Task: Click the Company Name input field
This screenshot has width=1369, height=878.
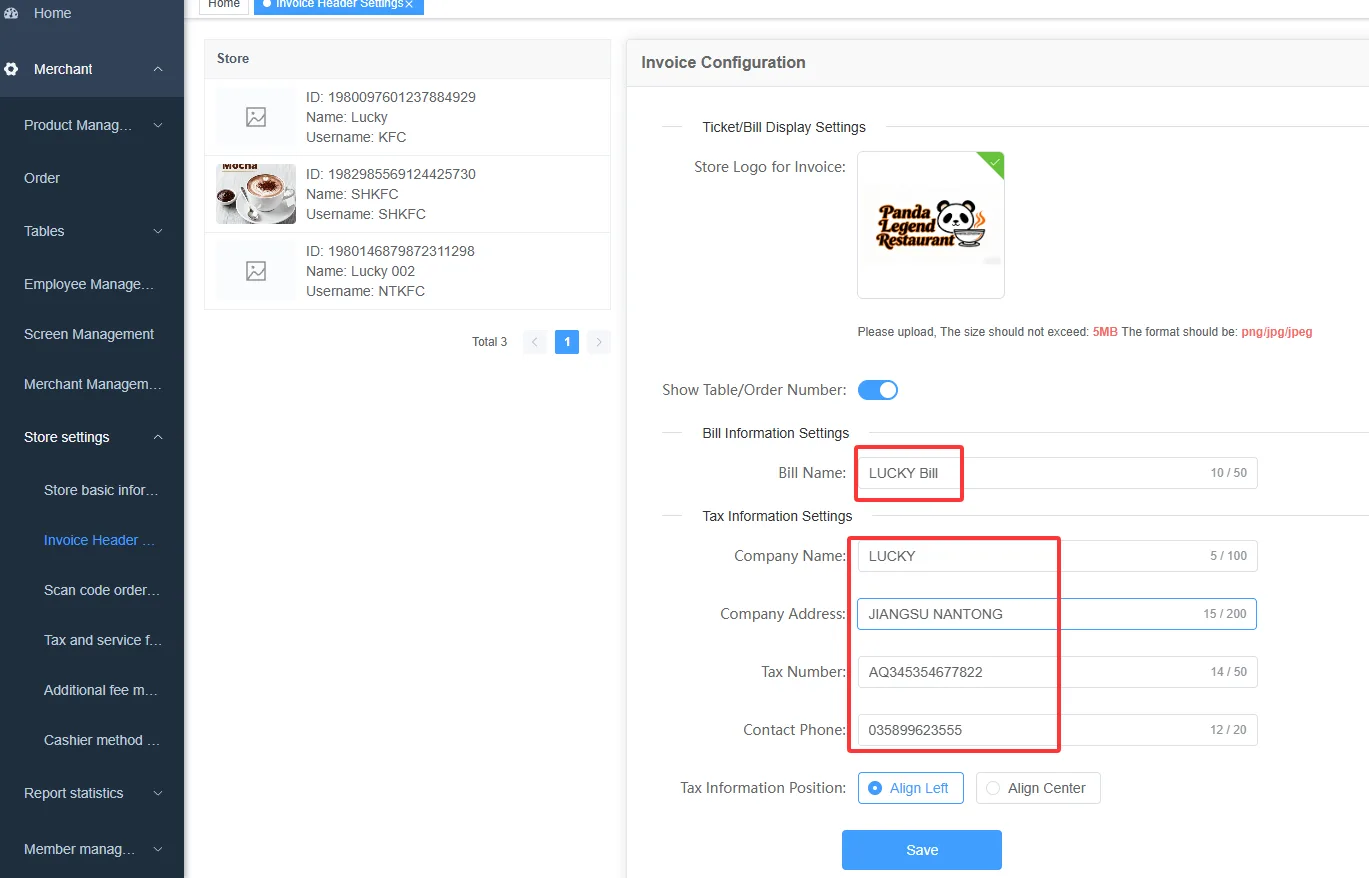Action: 1057,556
